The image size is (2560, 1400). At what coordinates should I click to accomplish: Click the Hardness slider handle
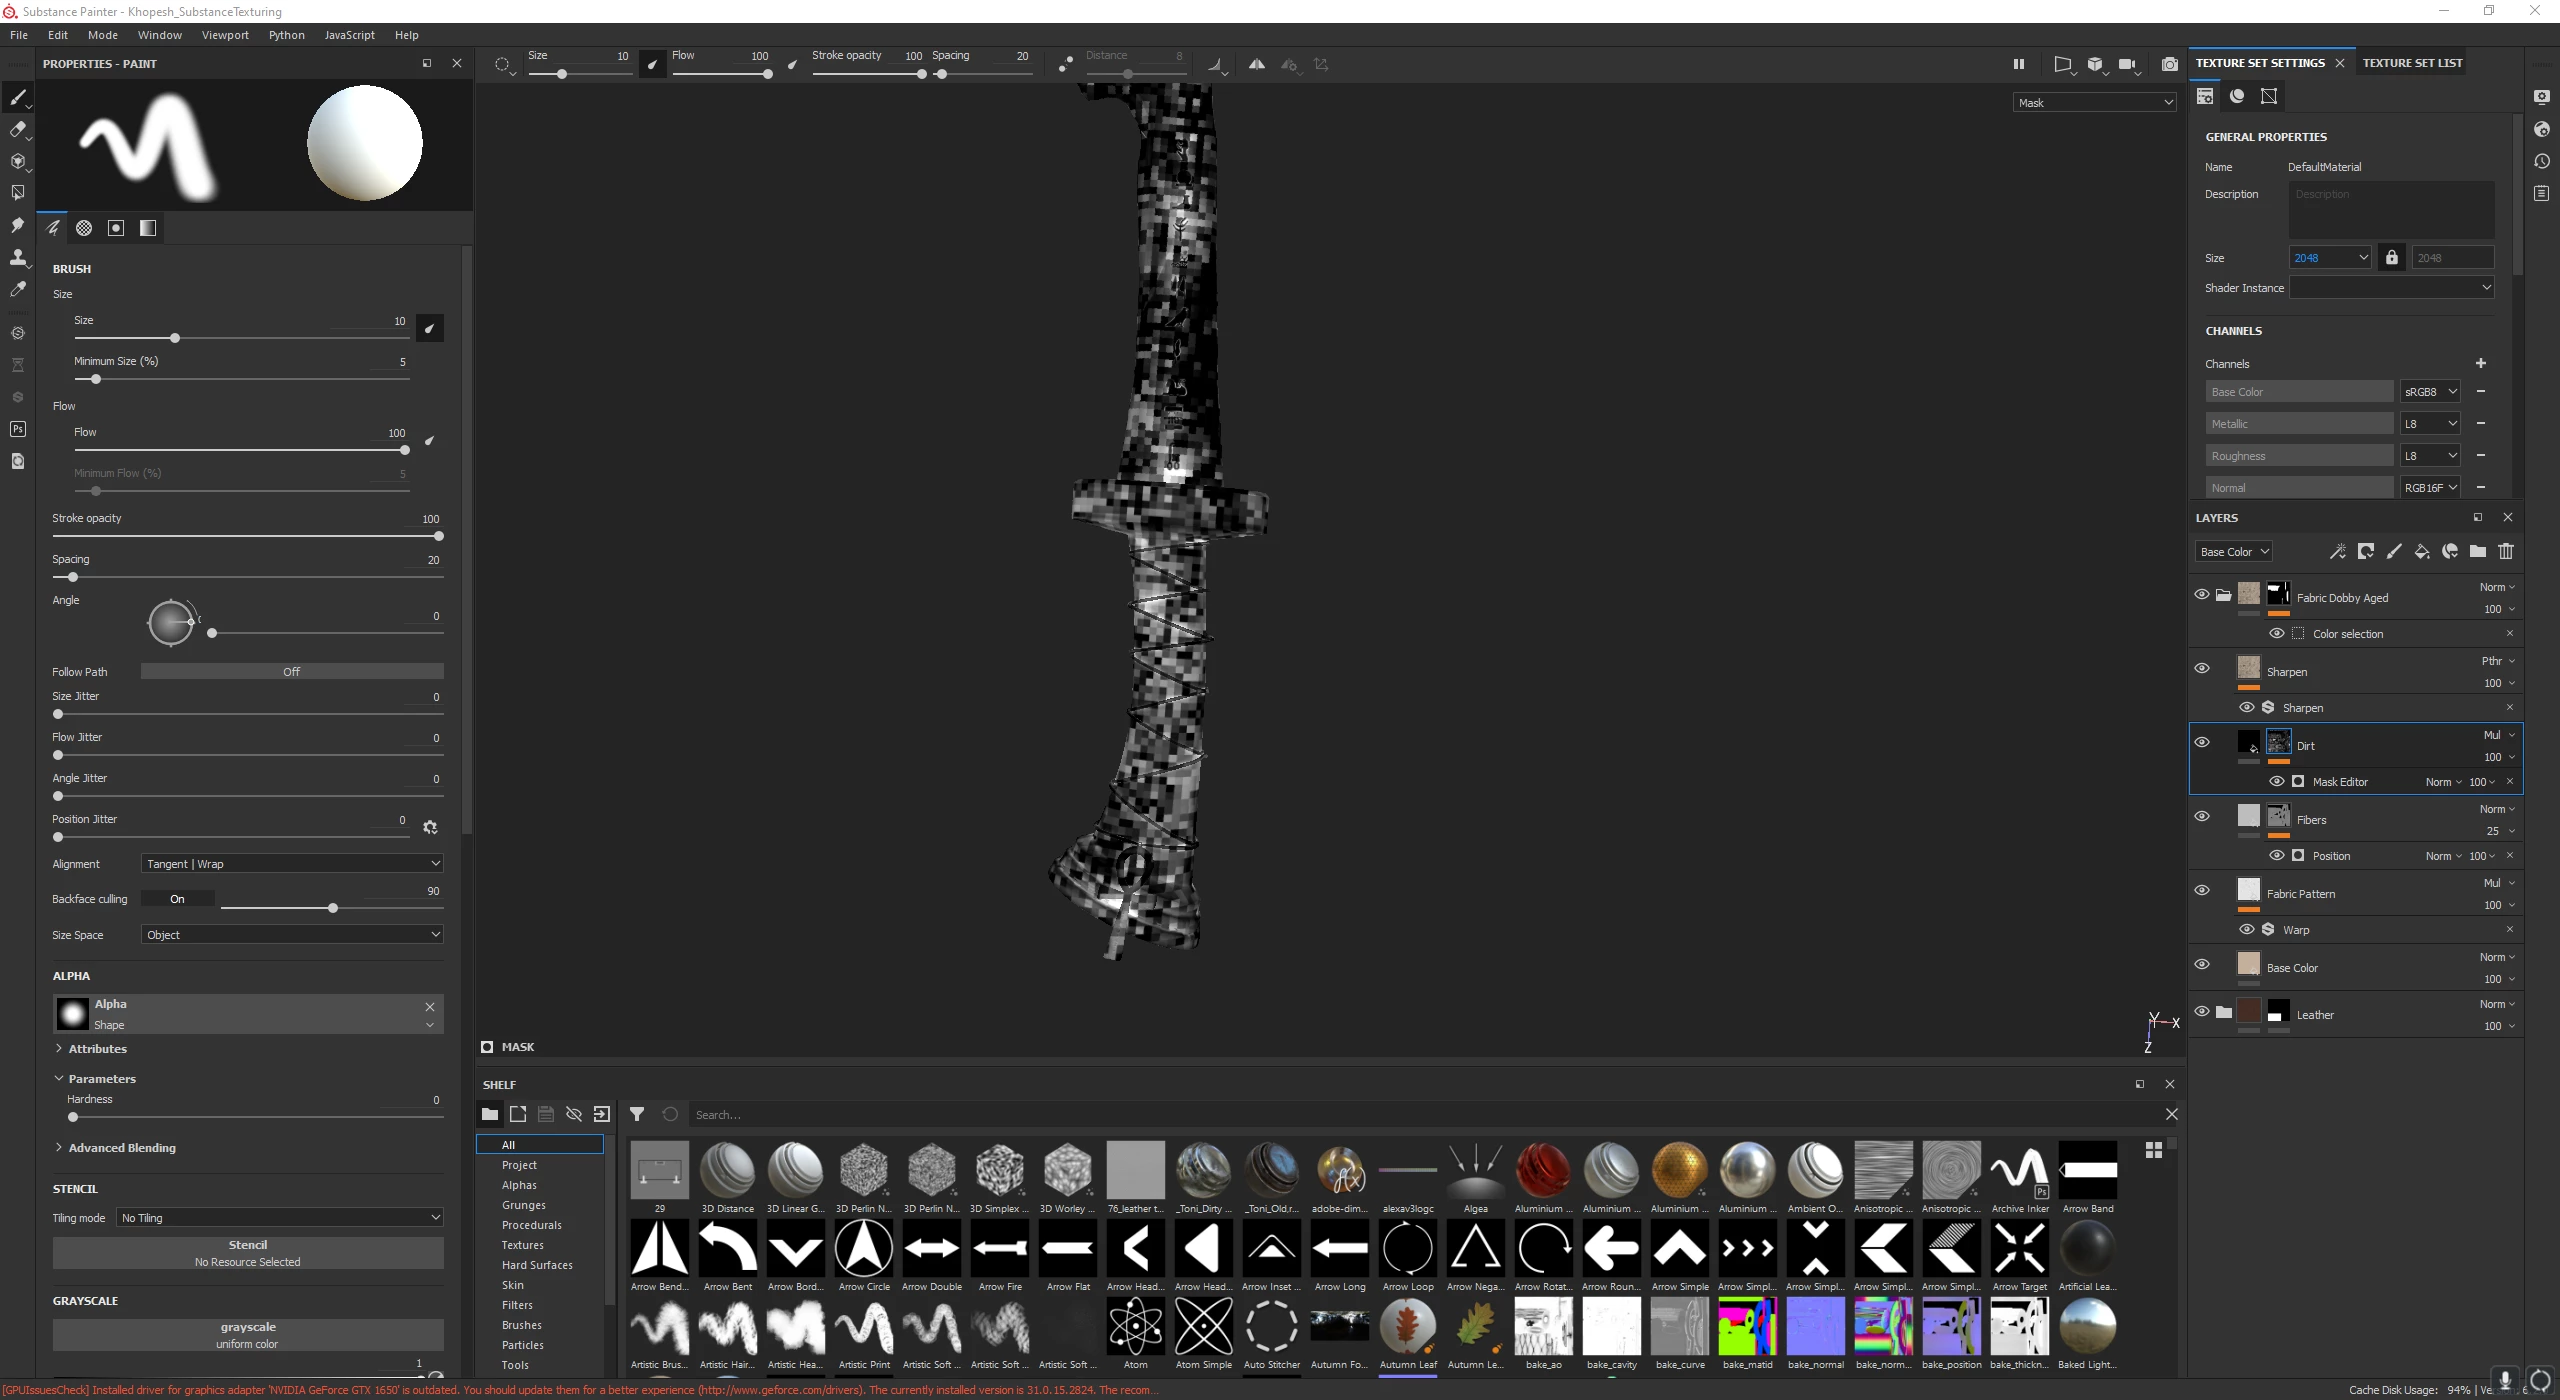tap(72, 1117)
